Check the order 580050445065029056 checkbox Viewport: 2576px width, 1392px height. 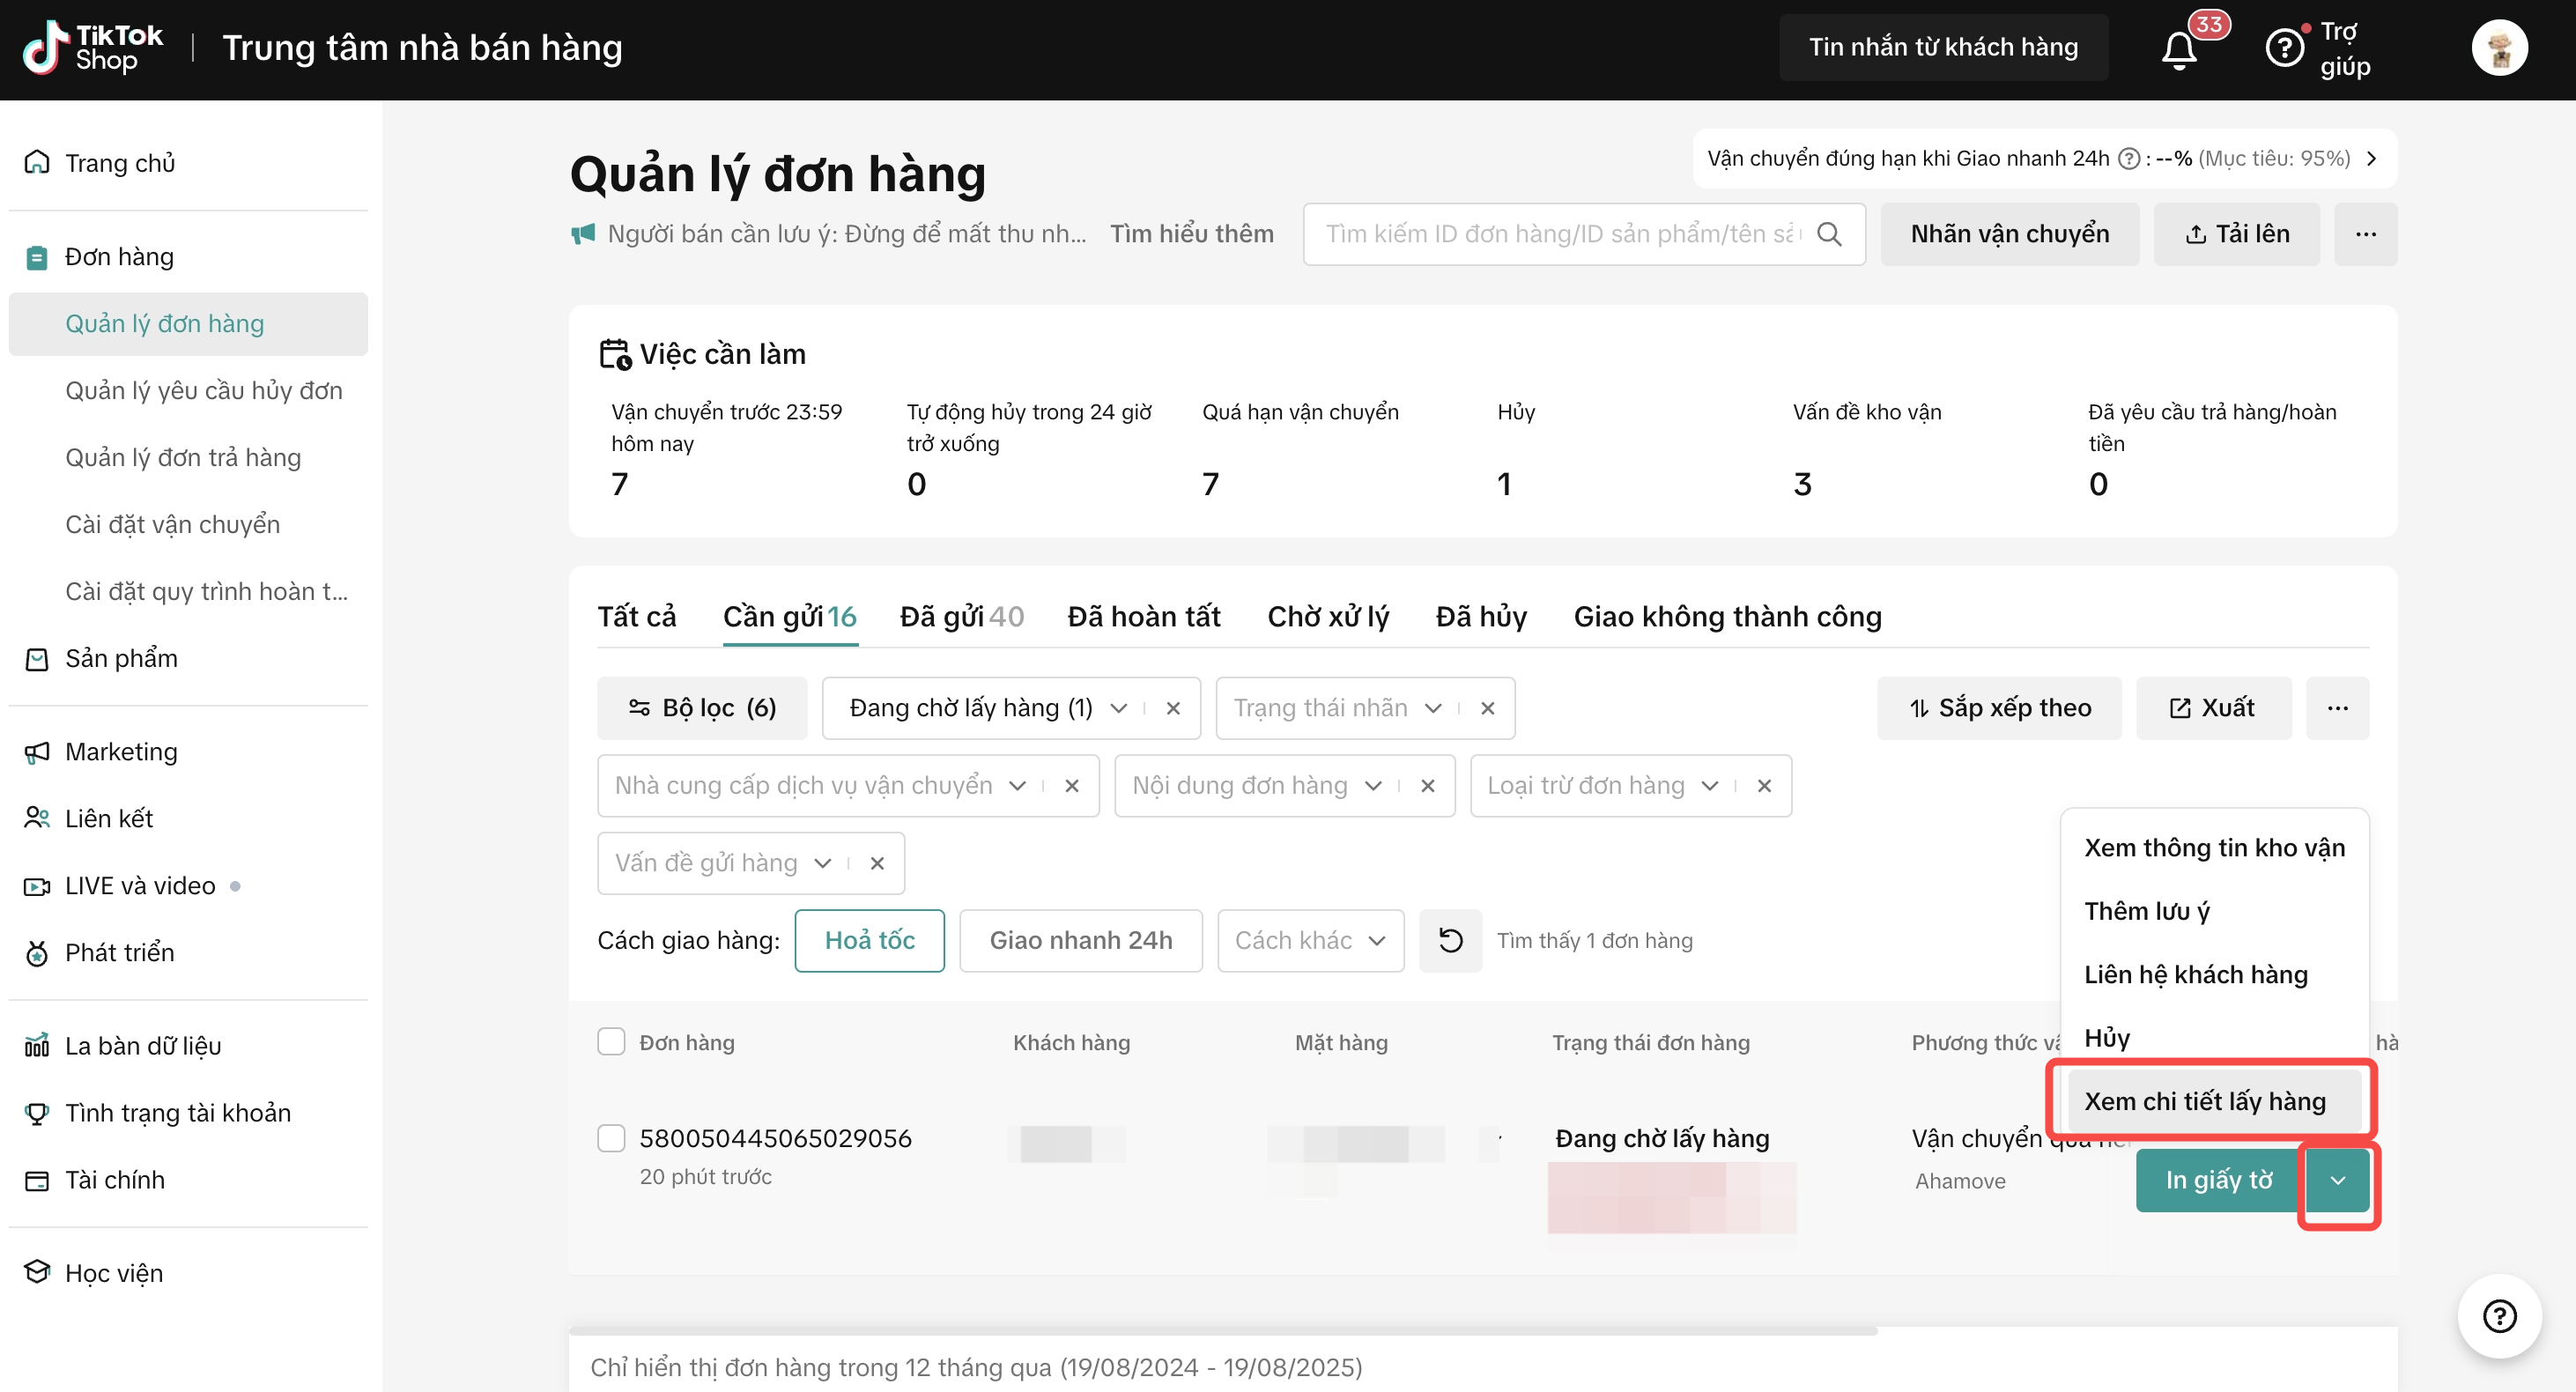click(x=611, y=1138)
